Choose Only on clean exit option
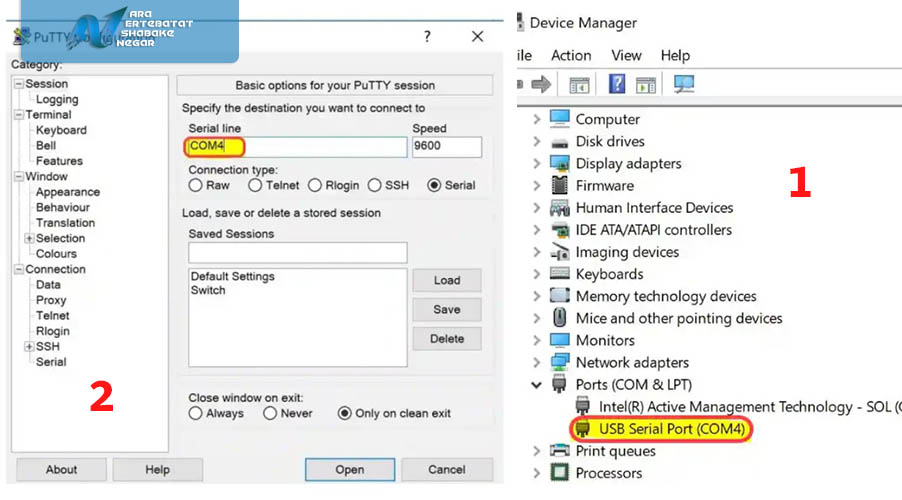The width and height of the screenshot is (902, 500). pyautogui.click(x=345, y=413)
